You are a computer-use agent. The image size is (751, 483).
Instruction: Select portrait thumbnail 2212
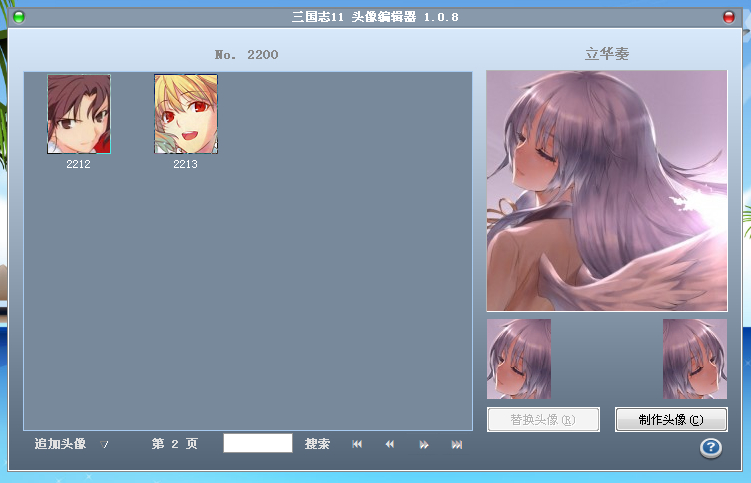coord(79,114)
